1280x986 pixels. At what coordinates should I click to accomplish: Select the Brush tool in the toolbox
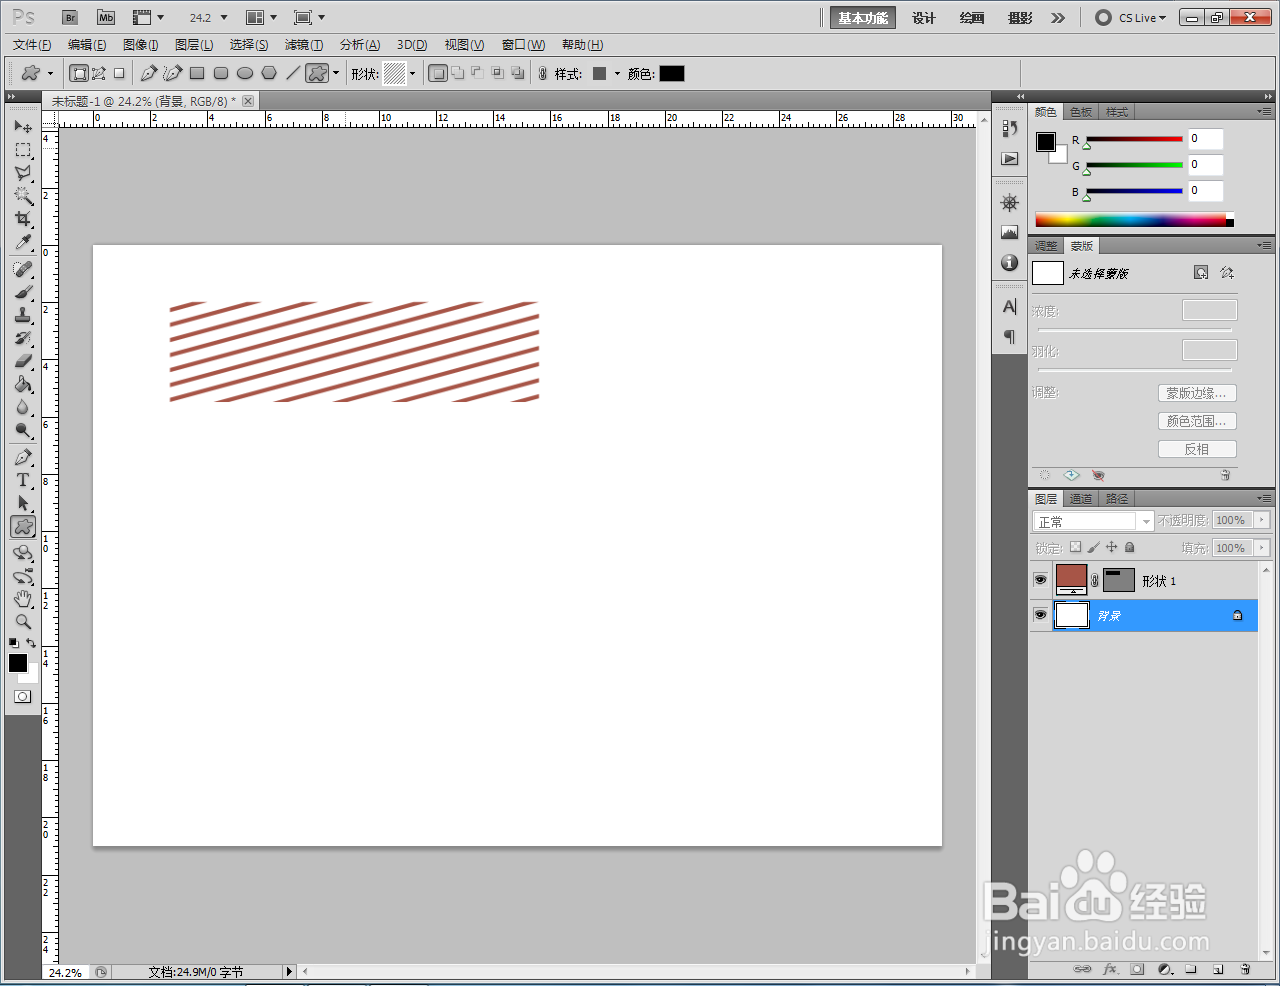[x=23, y=292]
